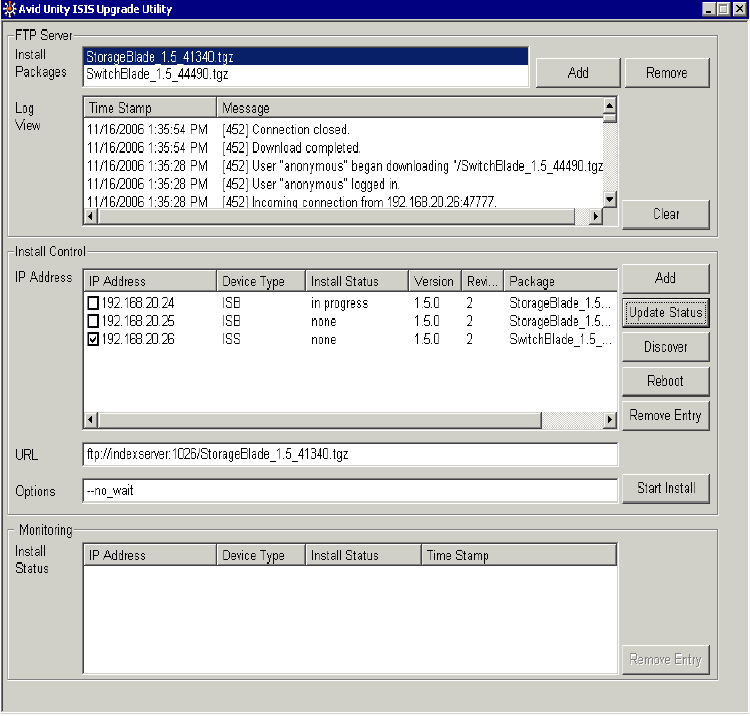Click log view scroll up arrow
750x716 pixels.
click(x=609, y=105)
